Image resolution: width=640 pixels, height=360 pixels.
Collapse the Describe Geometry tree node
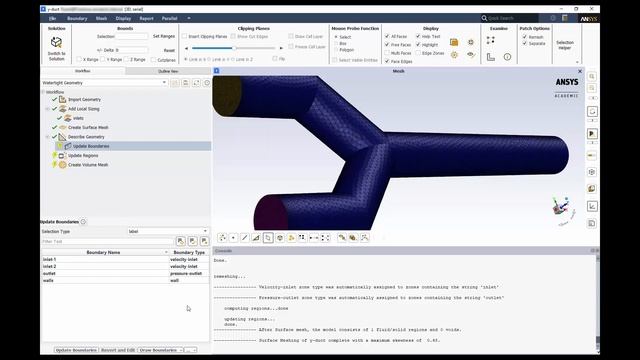pos(47,137)
